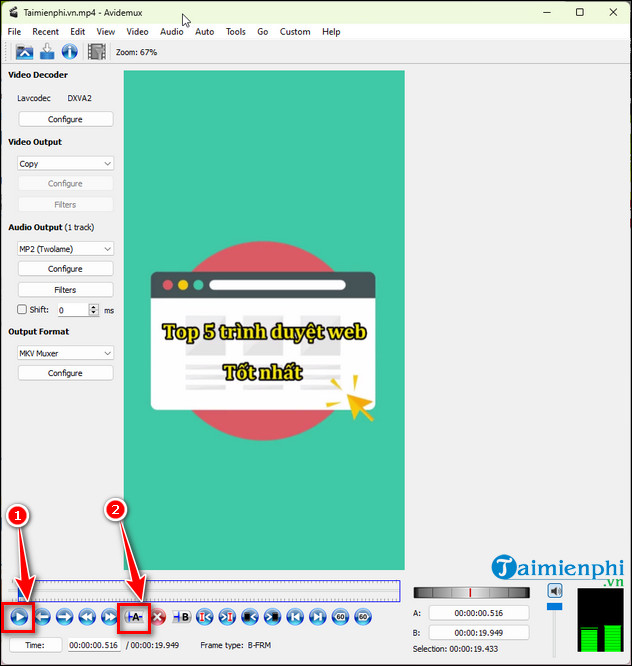Click the red delete selection icon

coord(157,617)
